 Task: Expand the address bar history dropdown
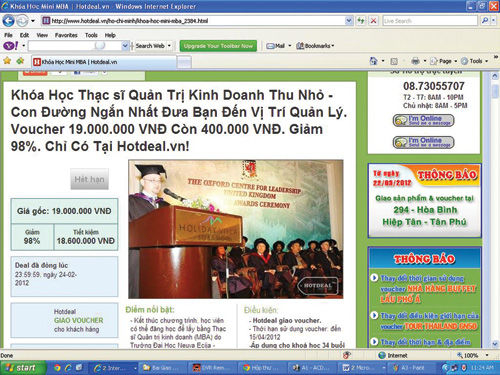point(349,21)
